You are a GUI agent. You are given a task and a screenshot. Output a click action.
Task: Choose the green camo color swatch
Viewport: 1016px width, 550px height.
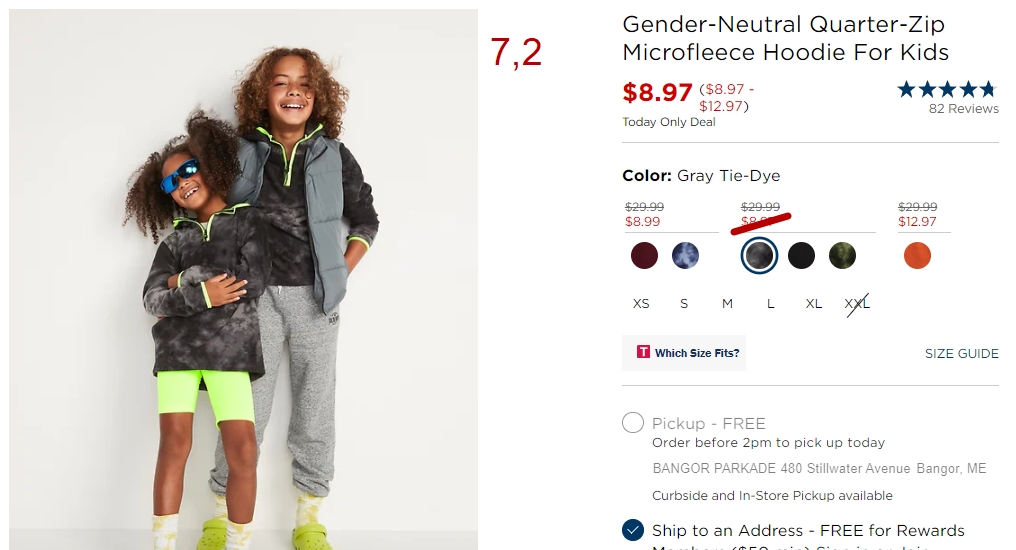pos(842,255)
